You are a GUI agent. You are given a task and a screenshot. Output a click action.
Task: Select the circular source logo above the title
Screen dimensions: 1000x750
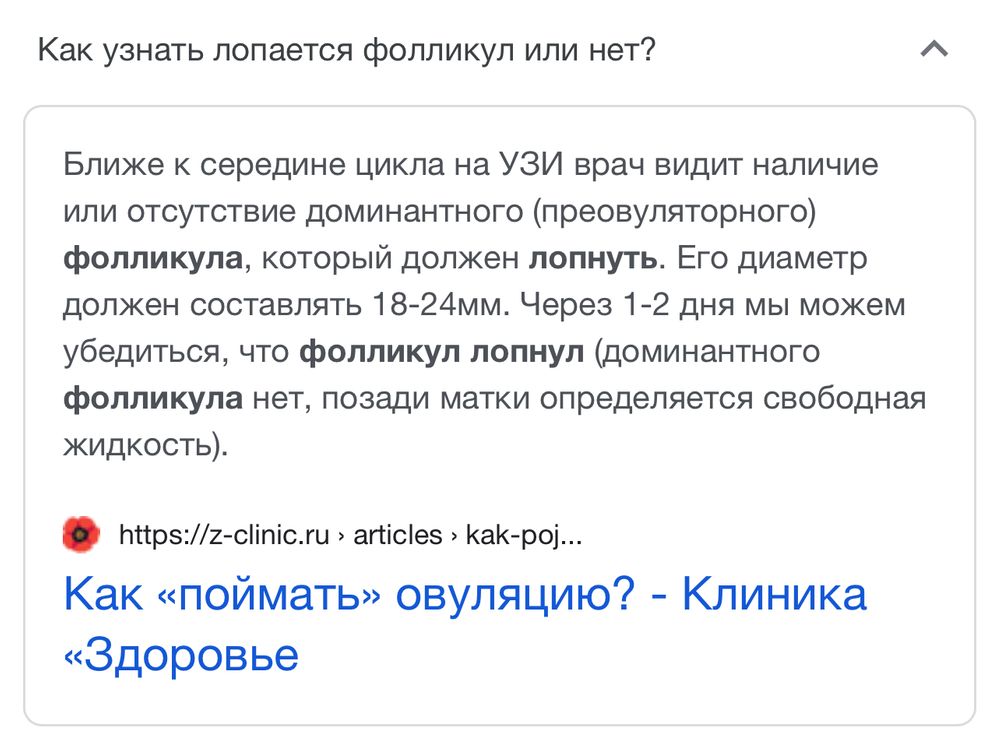(80, 534)
